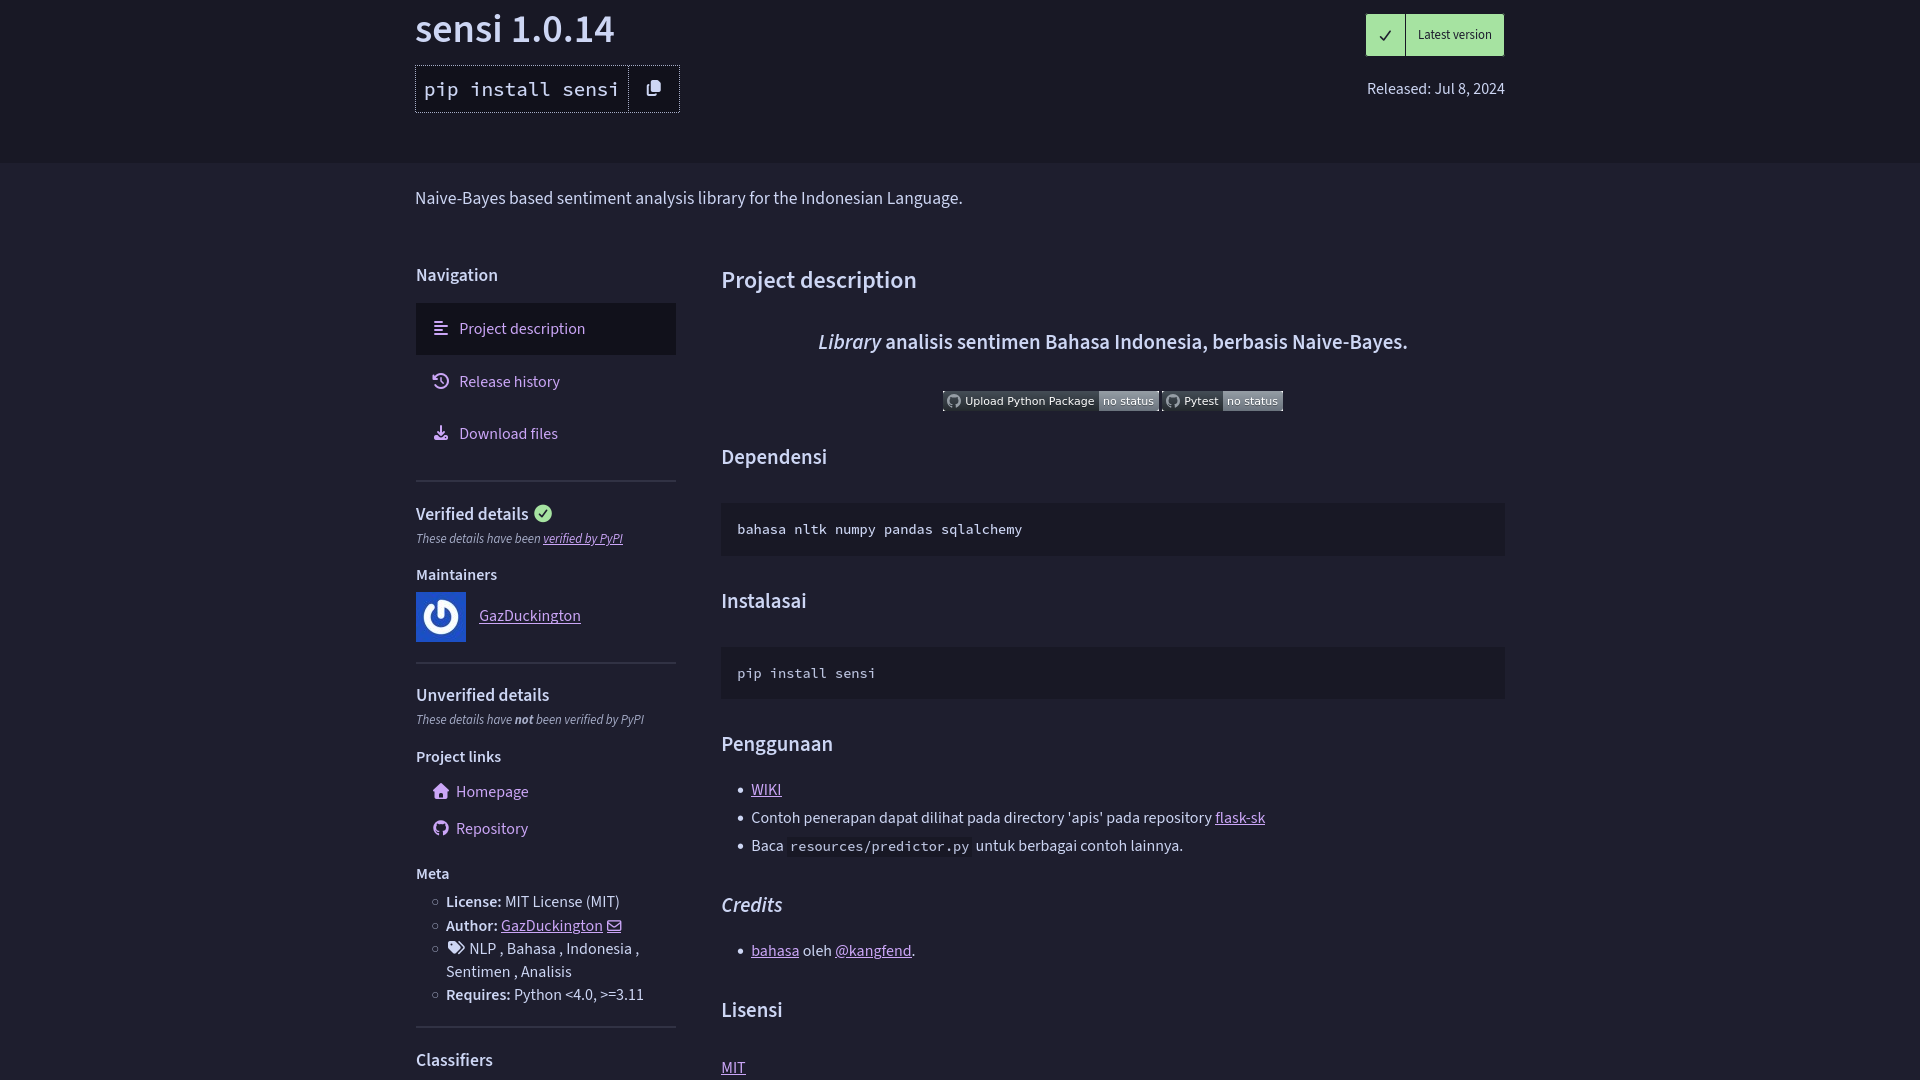Click the copy pip command icon
This screenshot has height=1080, width=1920.
(x=654, y=89)
